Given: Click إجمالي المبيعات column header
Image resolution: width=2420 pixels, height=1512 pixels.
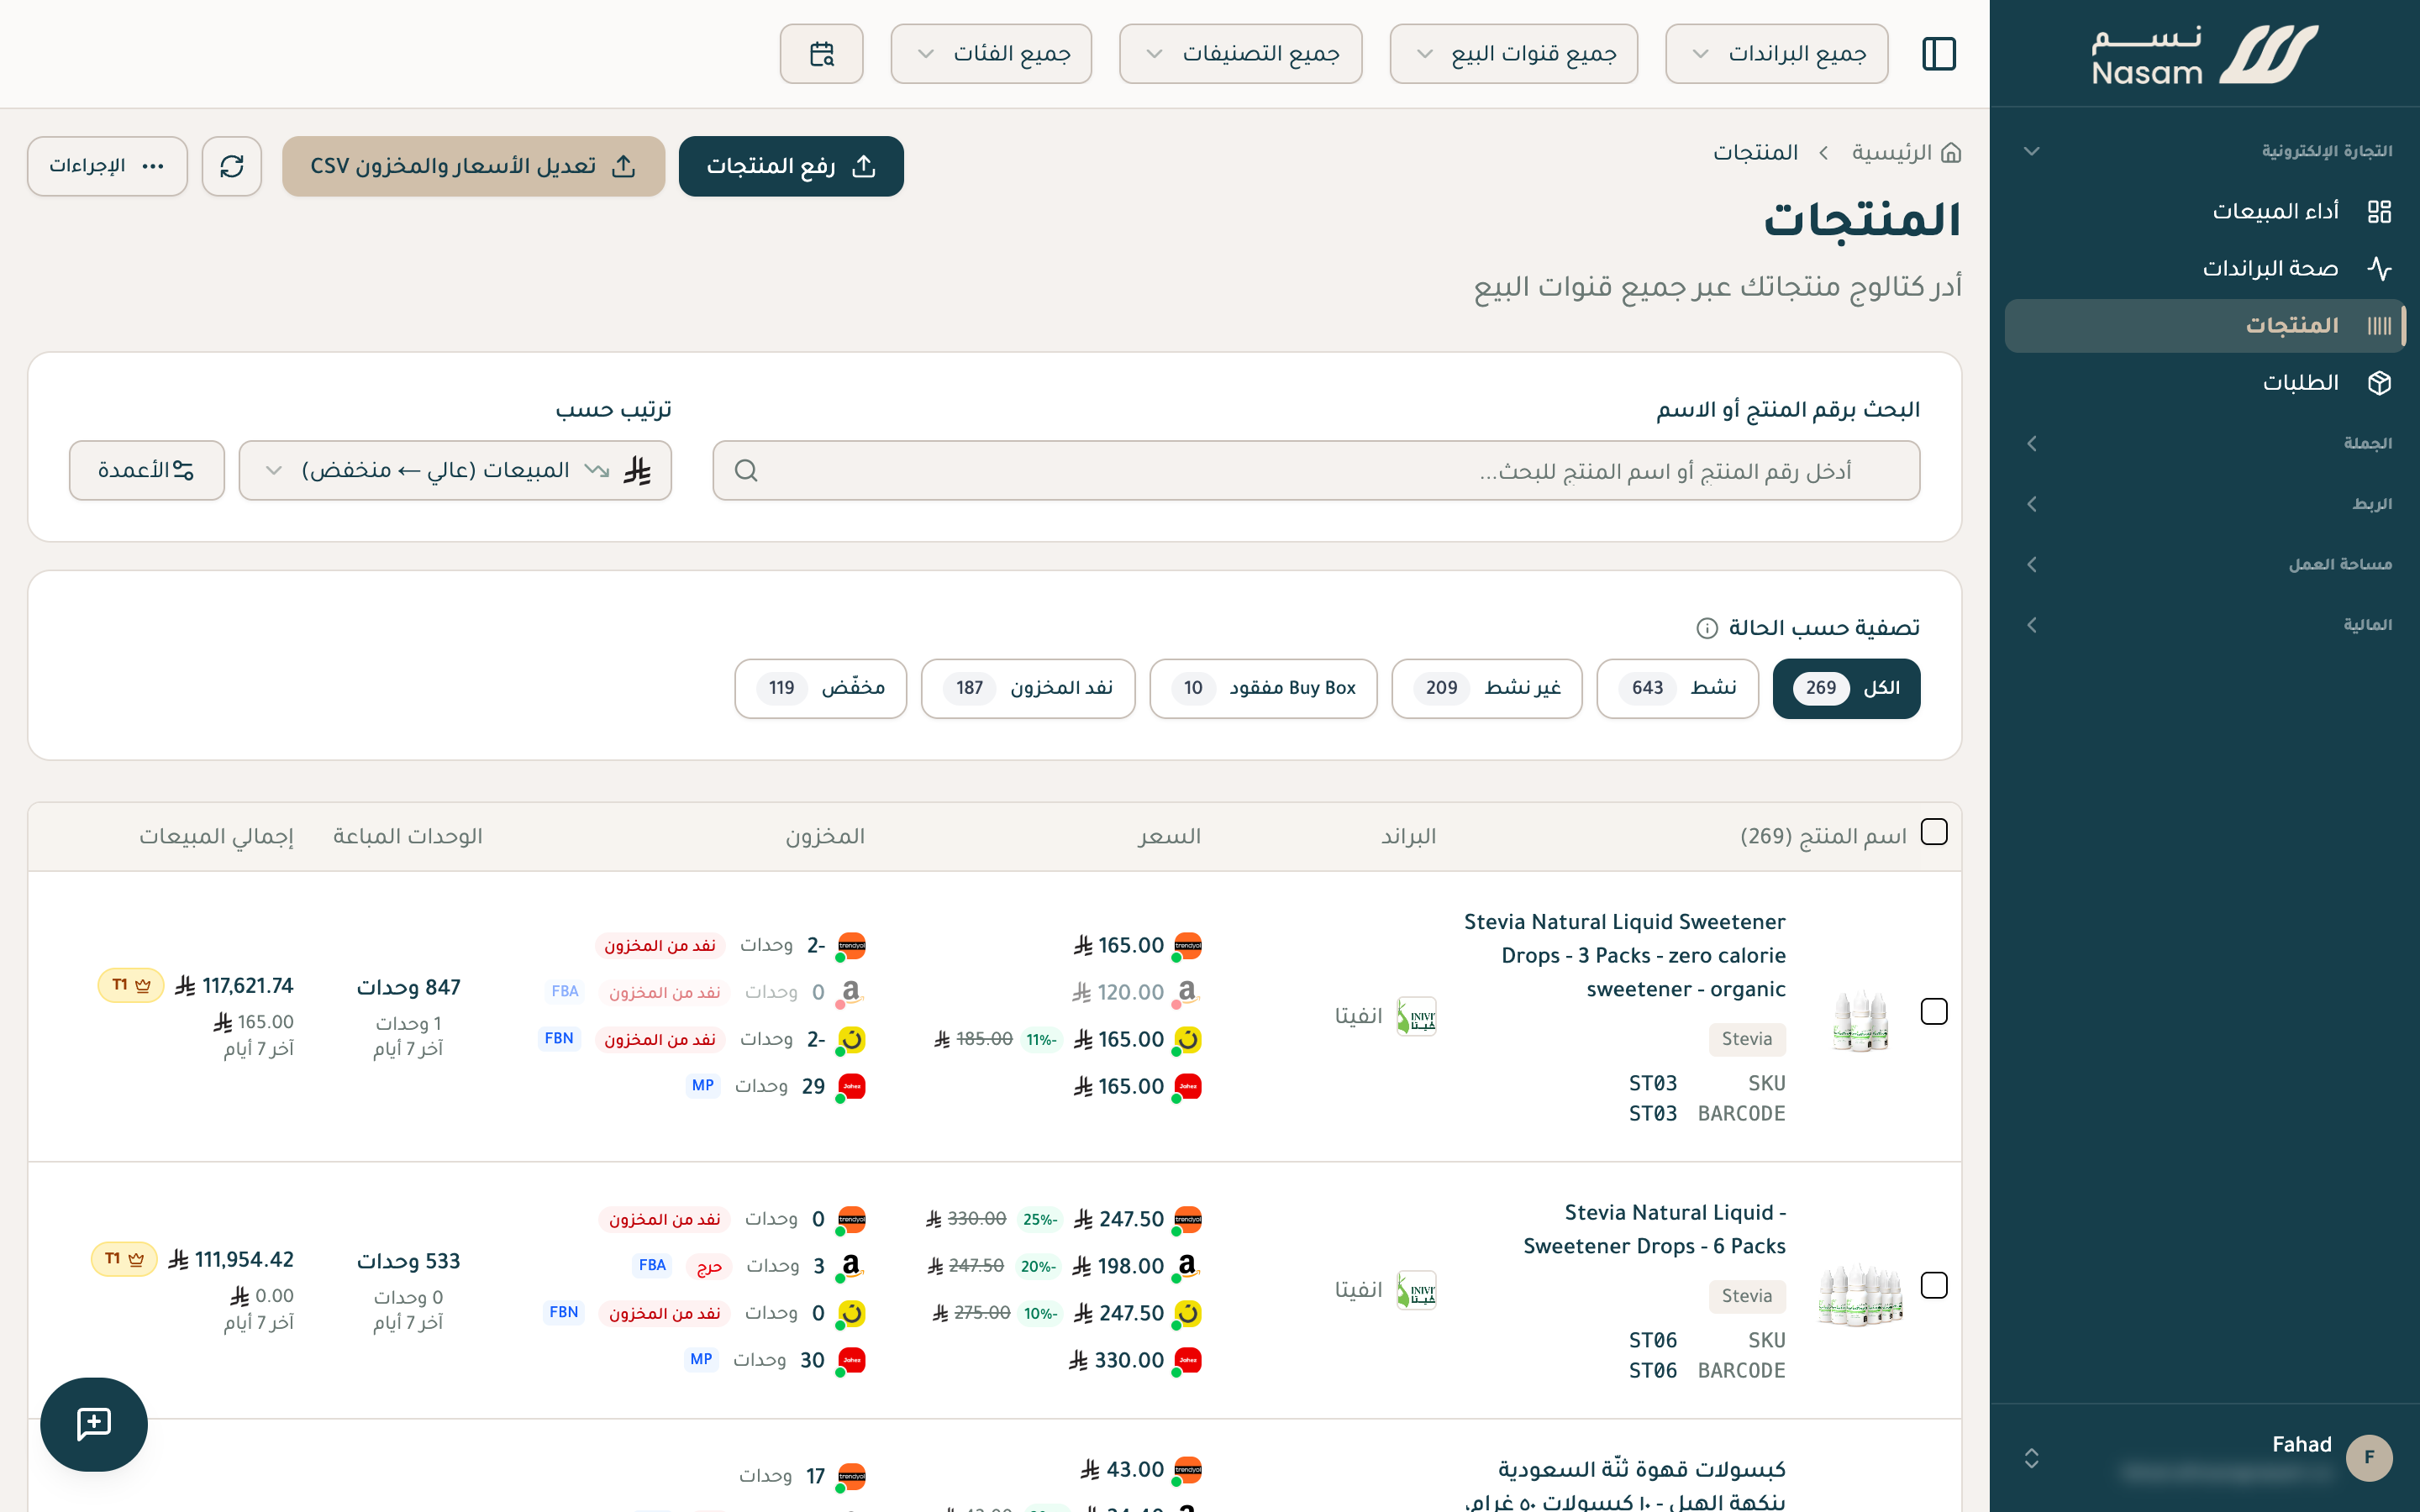Looking at the screenshot, I should (x=216, y=836).
